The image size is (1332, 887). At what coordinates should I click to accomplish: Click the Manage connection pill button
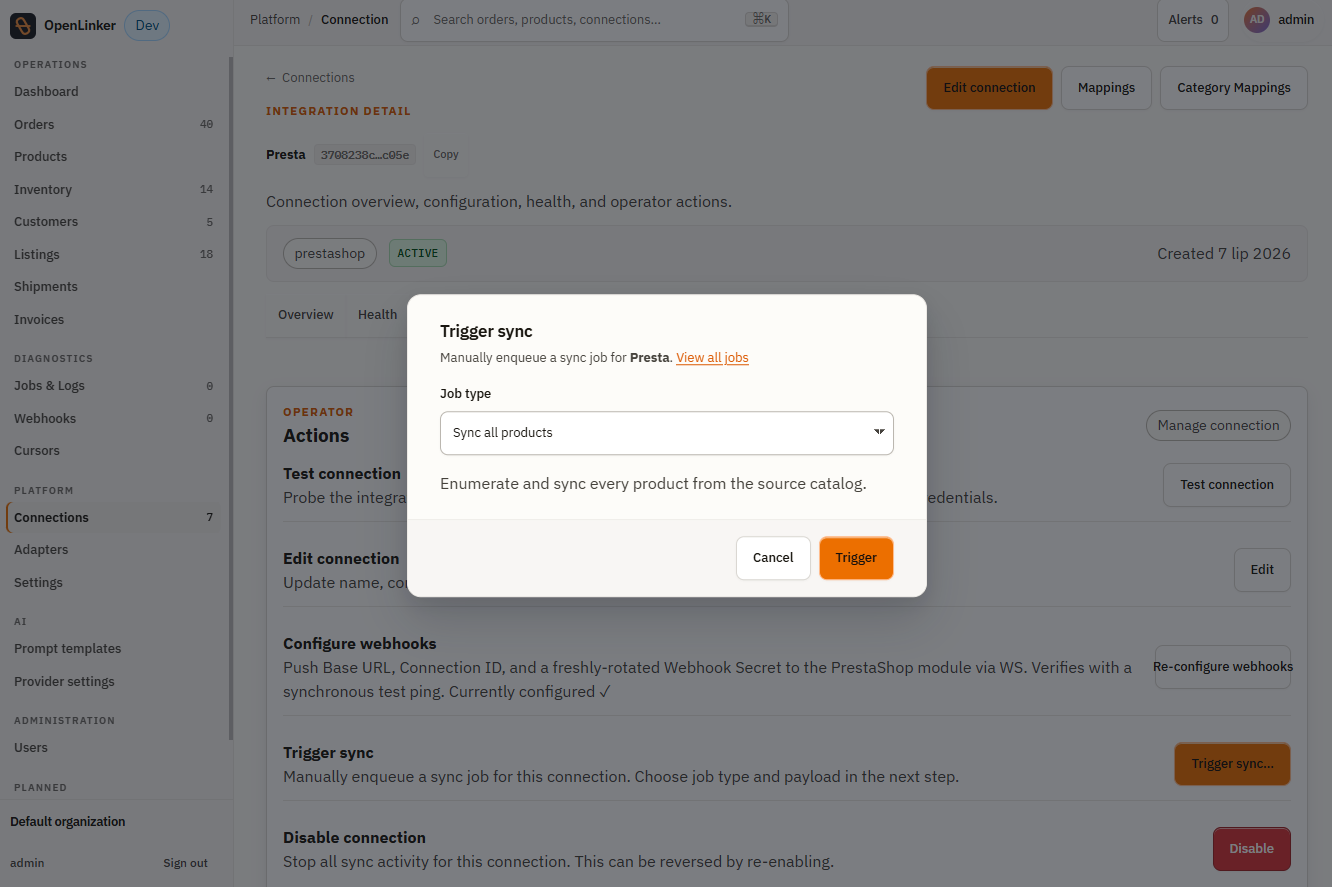(x=1218, y=426)
